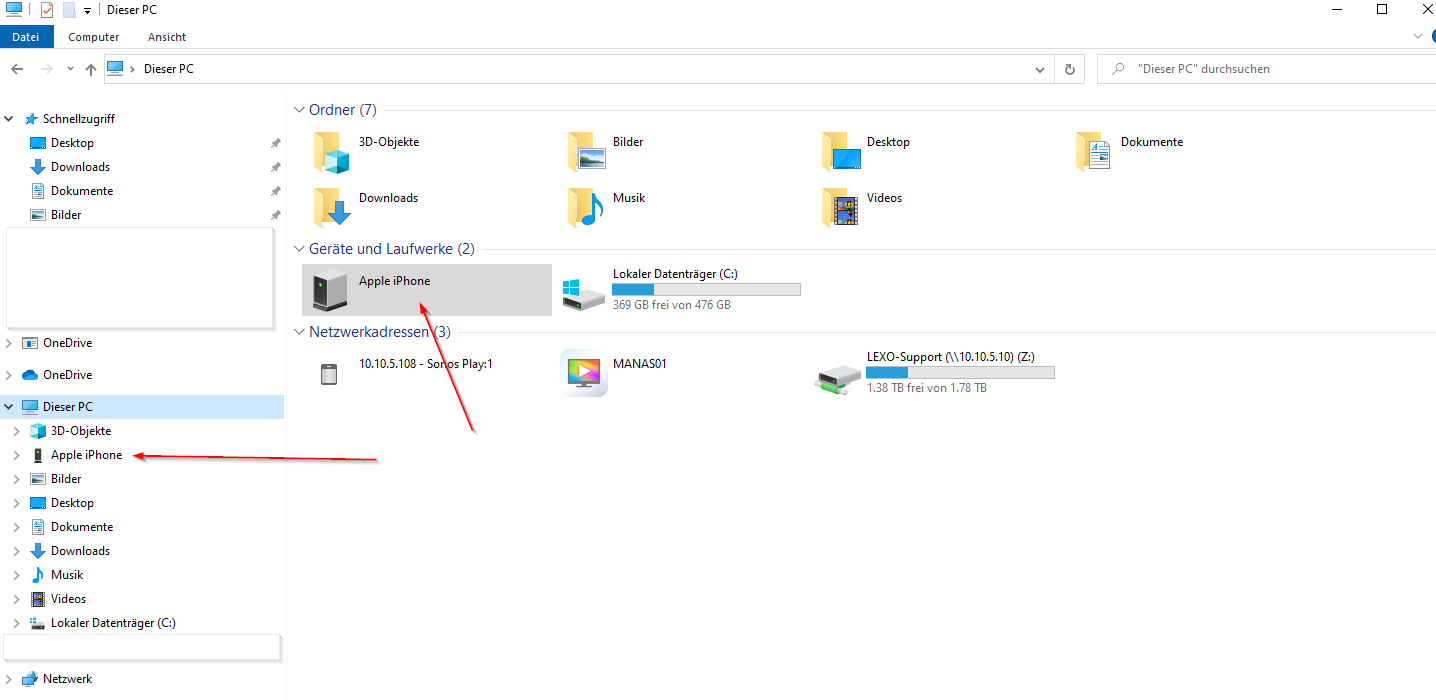
Task: Open the recent locations dropdown arrow
Action: pos(70,69)
